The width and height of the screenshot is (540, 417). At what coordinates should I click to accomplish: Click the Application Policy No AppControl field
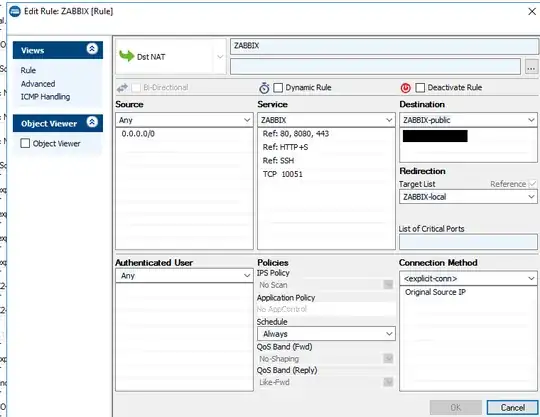(326, 309)
